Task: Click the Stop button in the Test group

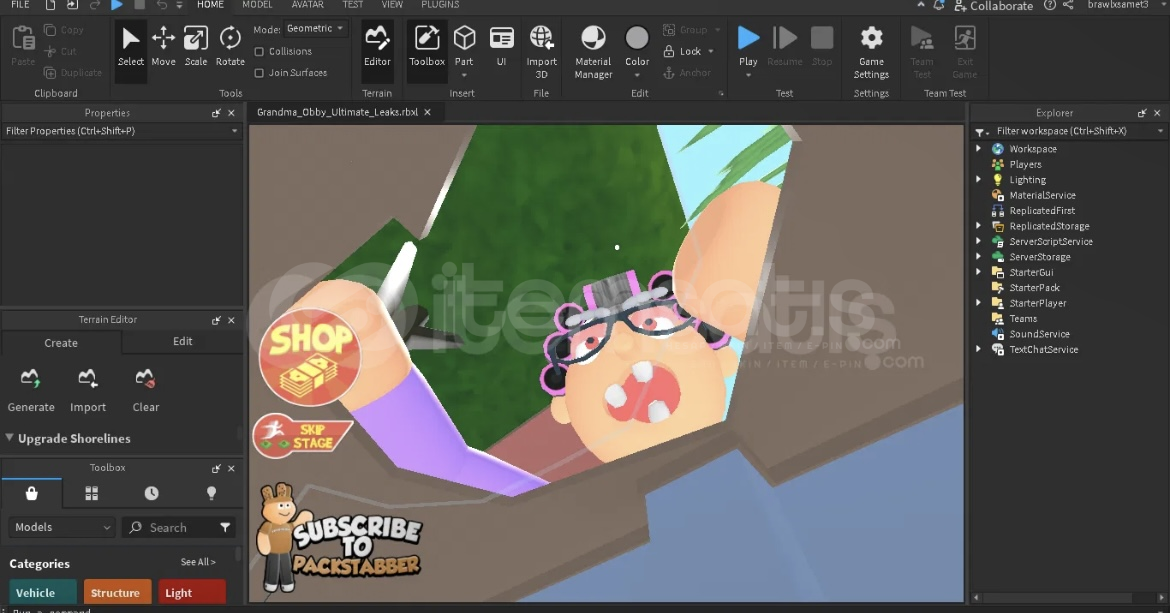Action: click(x=822, y=47)
